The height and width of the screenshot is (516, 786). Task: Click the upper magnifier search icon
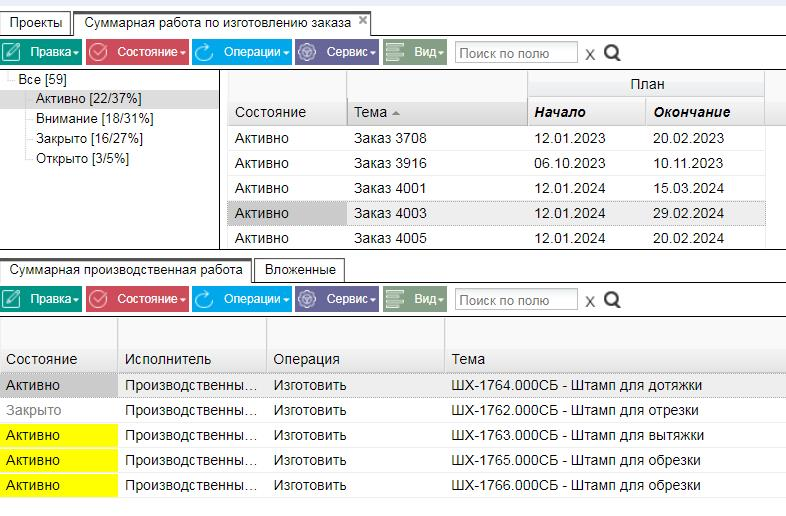(612, 53)
